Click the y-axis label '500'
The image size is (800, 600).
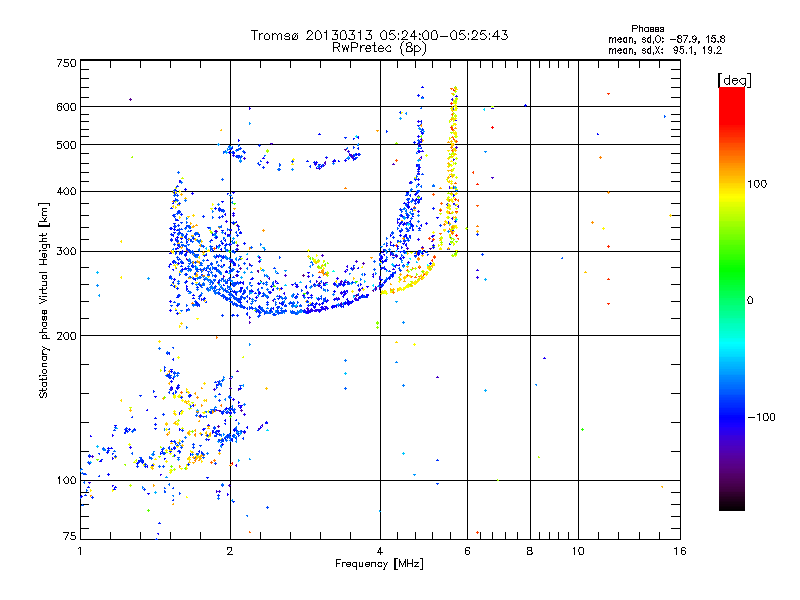pyautogui.click(x=66, y=145)
